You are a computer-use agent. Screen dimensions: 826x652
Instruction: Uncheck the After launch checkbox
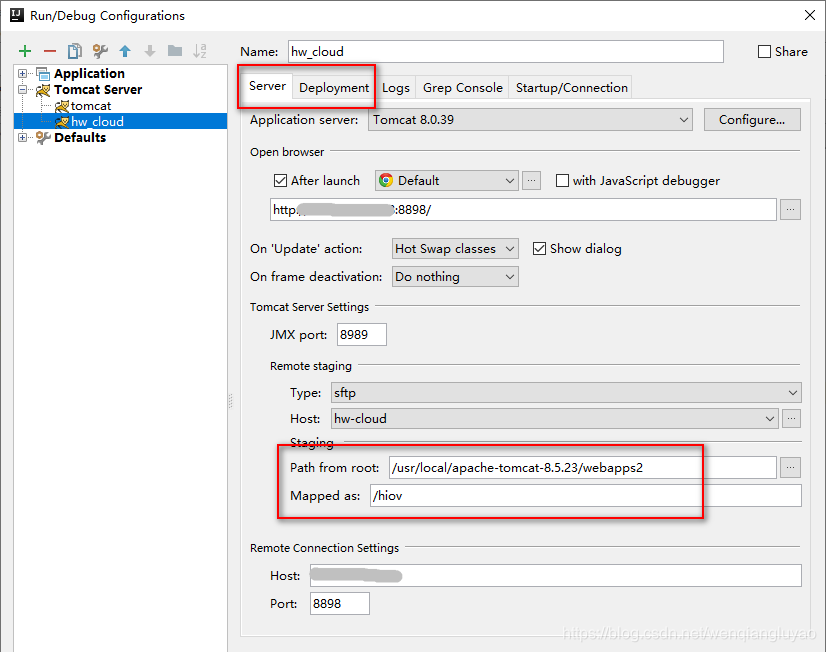coord(280,181)
